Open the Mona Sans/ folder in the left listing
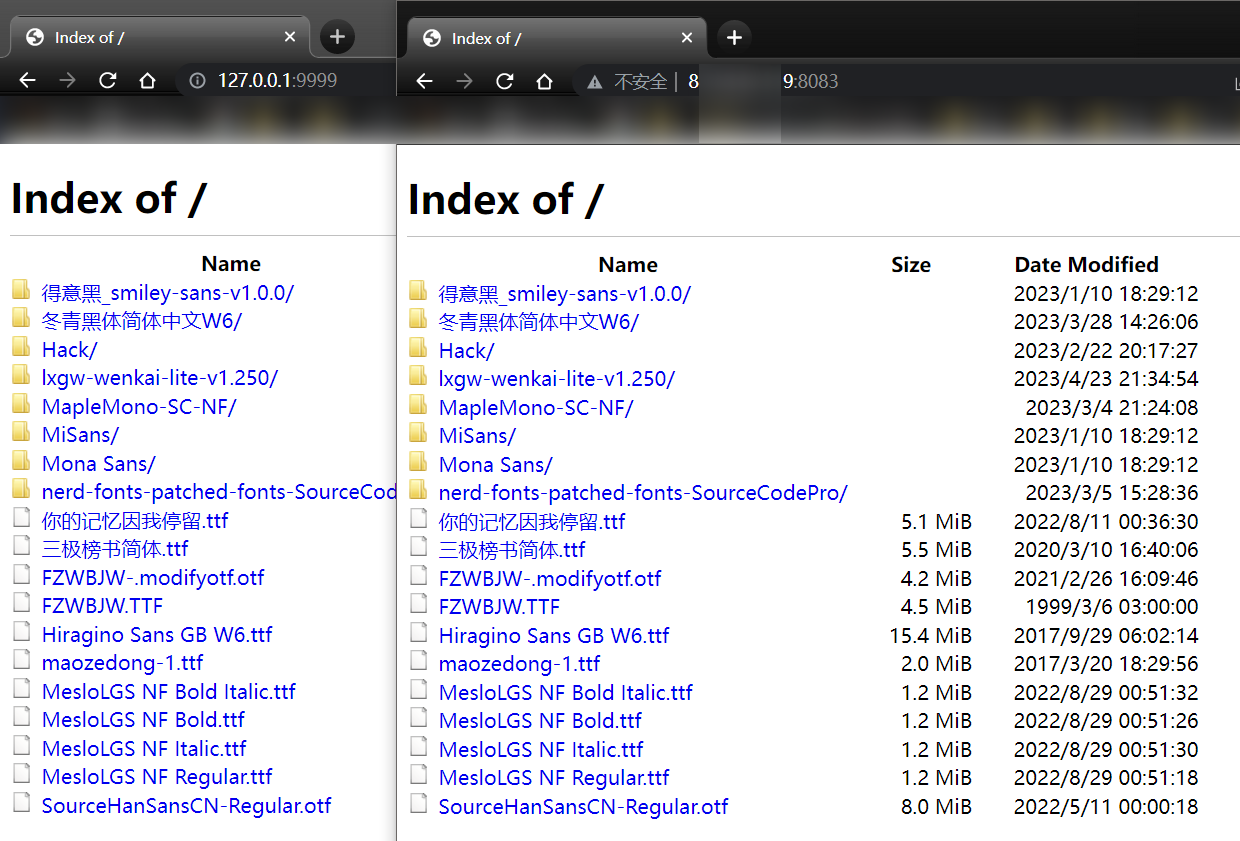This screenshot has width=1240, height=841. click(x=98, y=464)
